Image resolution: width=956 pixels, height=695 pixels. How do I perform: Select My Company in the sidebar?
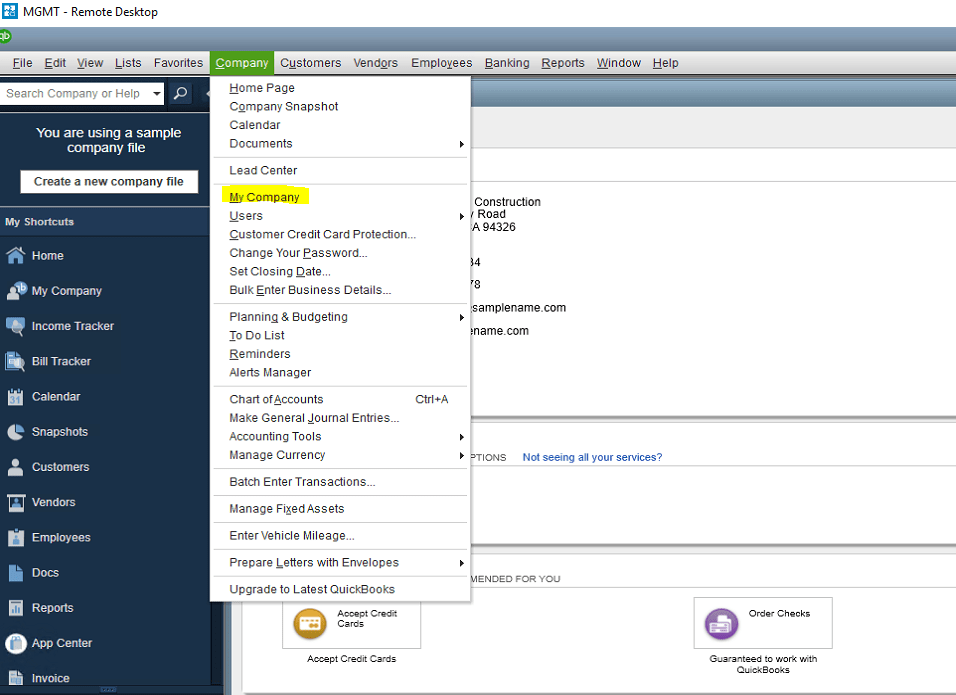click(65, 290)
